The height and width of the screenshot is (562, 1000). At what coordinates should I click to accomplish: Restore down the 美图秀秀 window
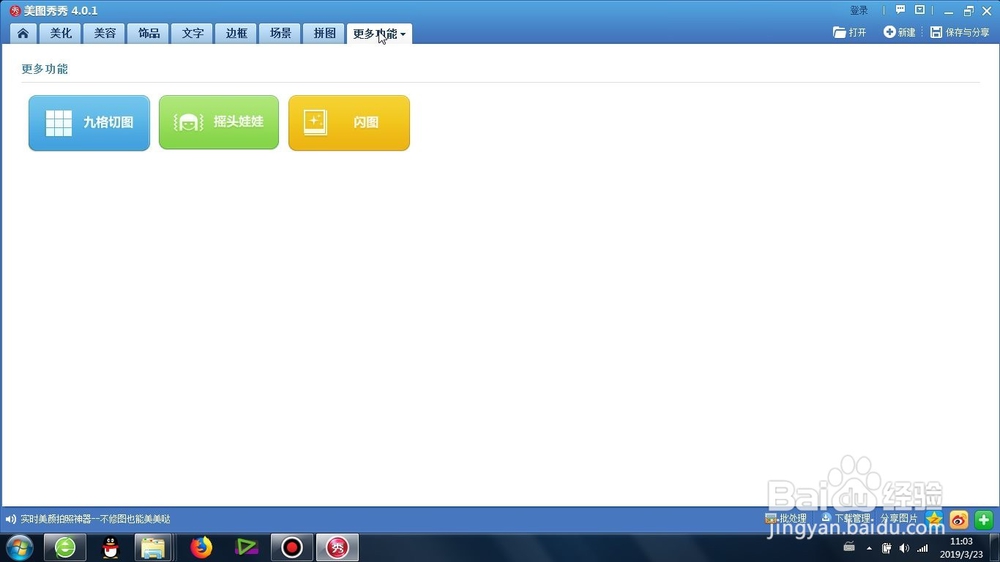pyautogui.click(x=968, y=11)
